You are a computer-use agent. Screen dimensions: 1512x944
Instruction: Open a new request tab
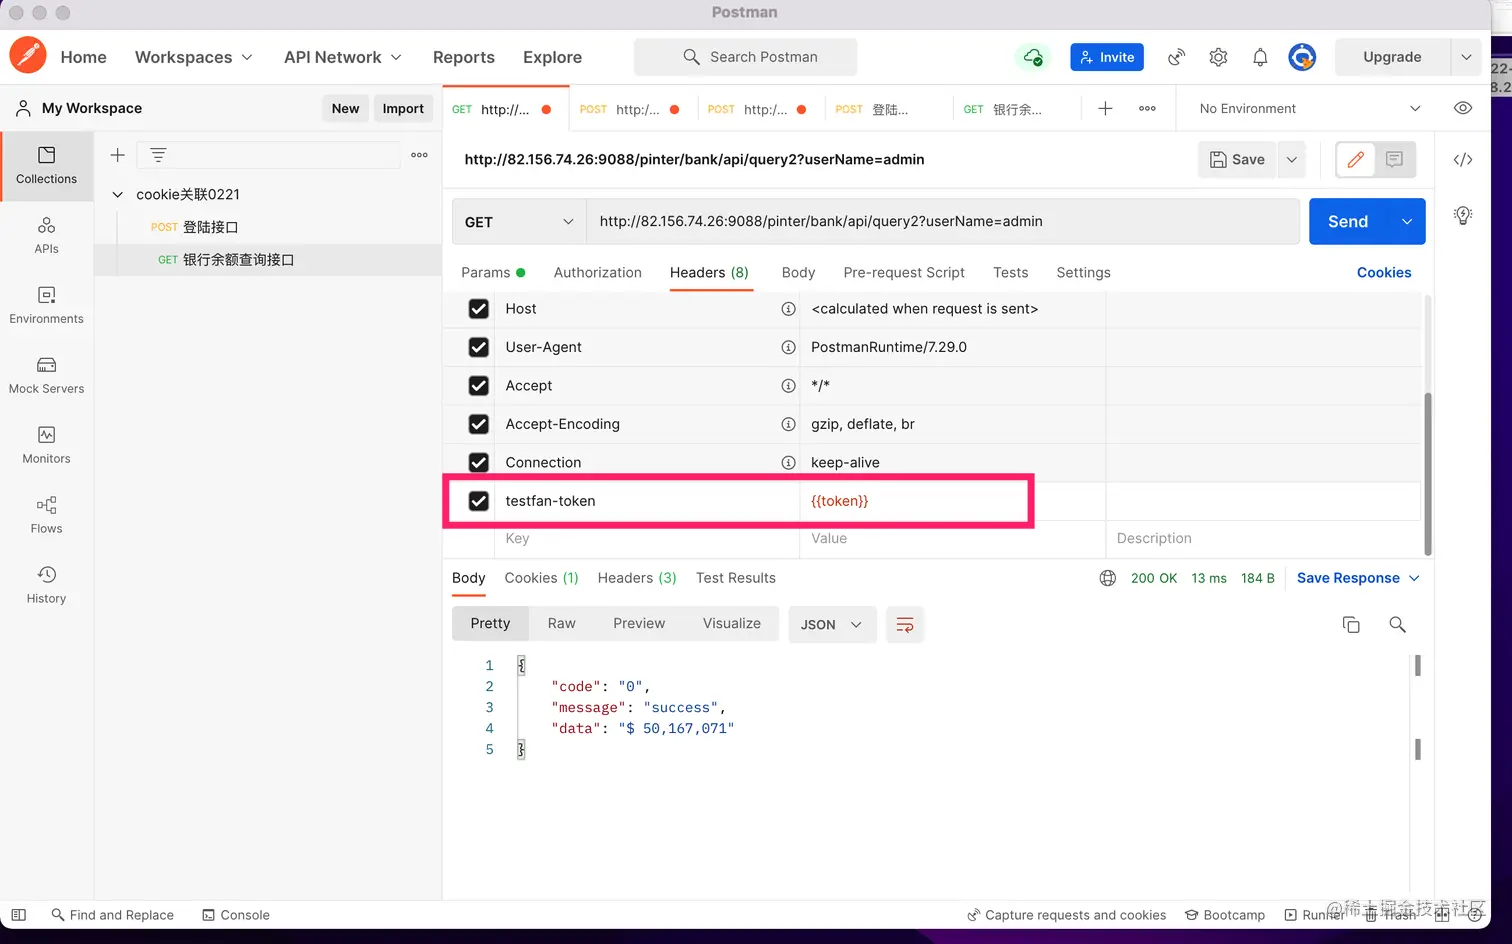click(x=1105, y=108)
